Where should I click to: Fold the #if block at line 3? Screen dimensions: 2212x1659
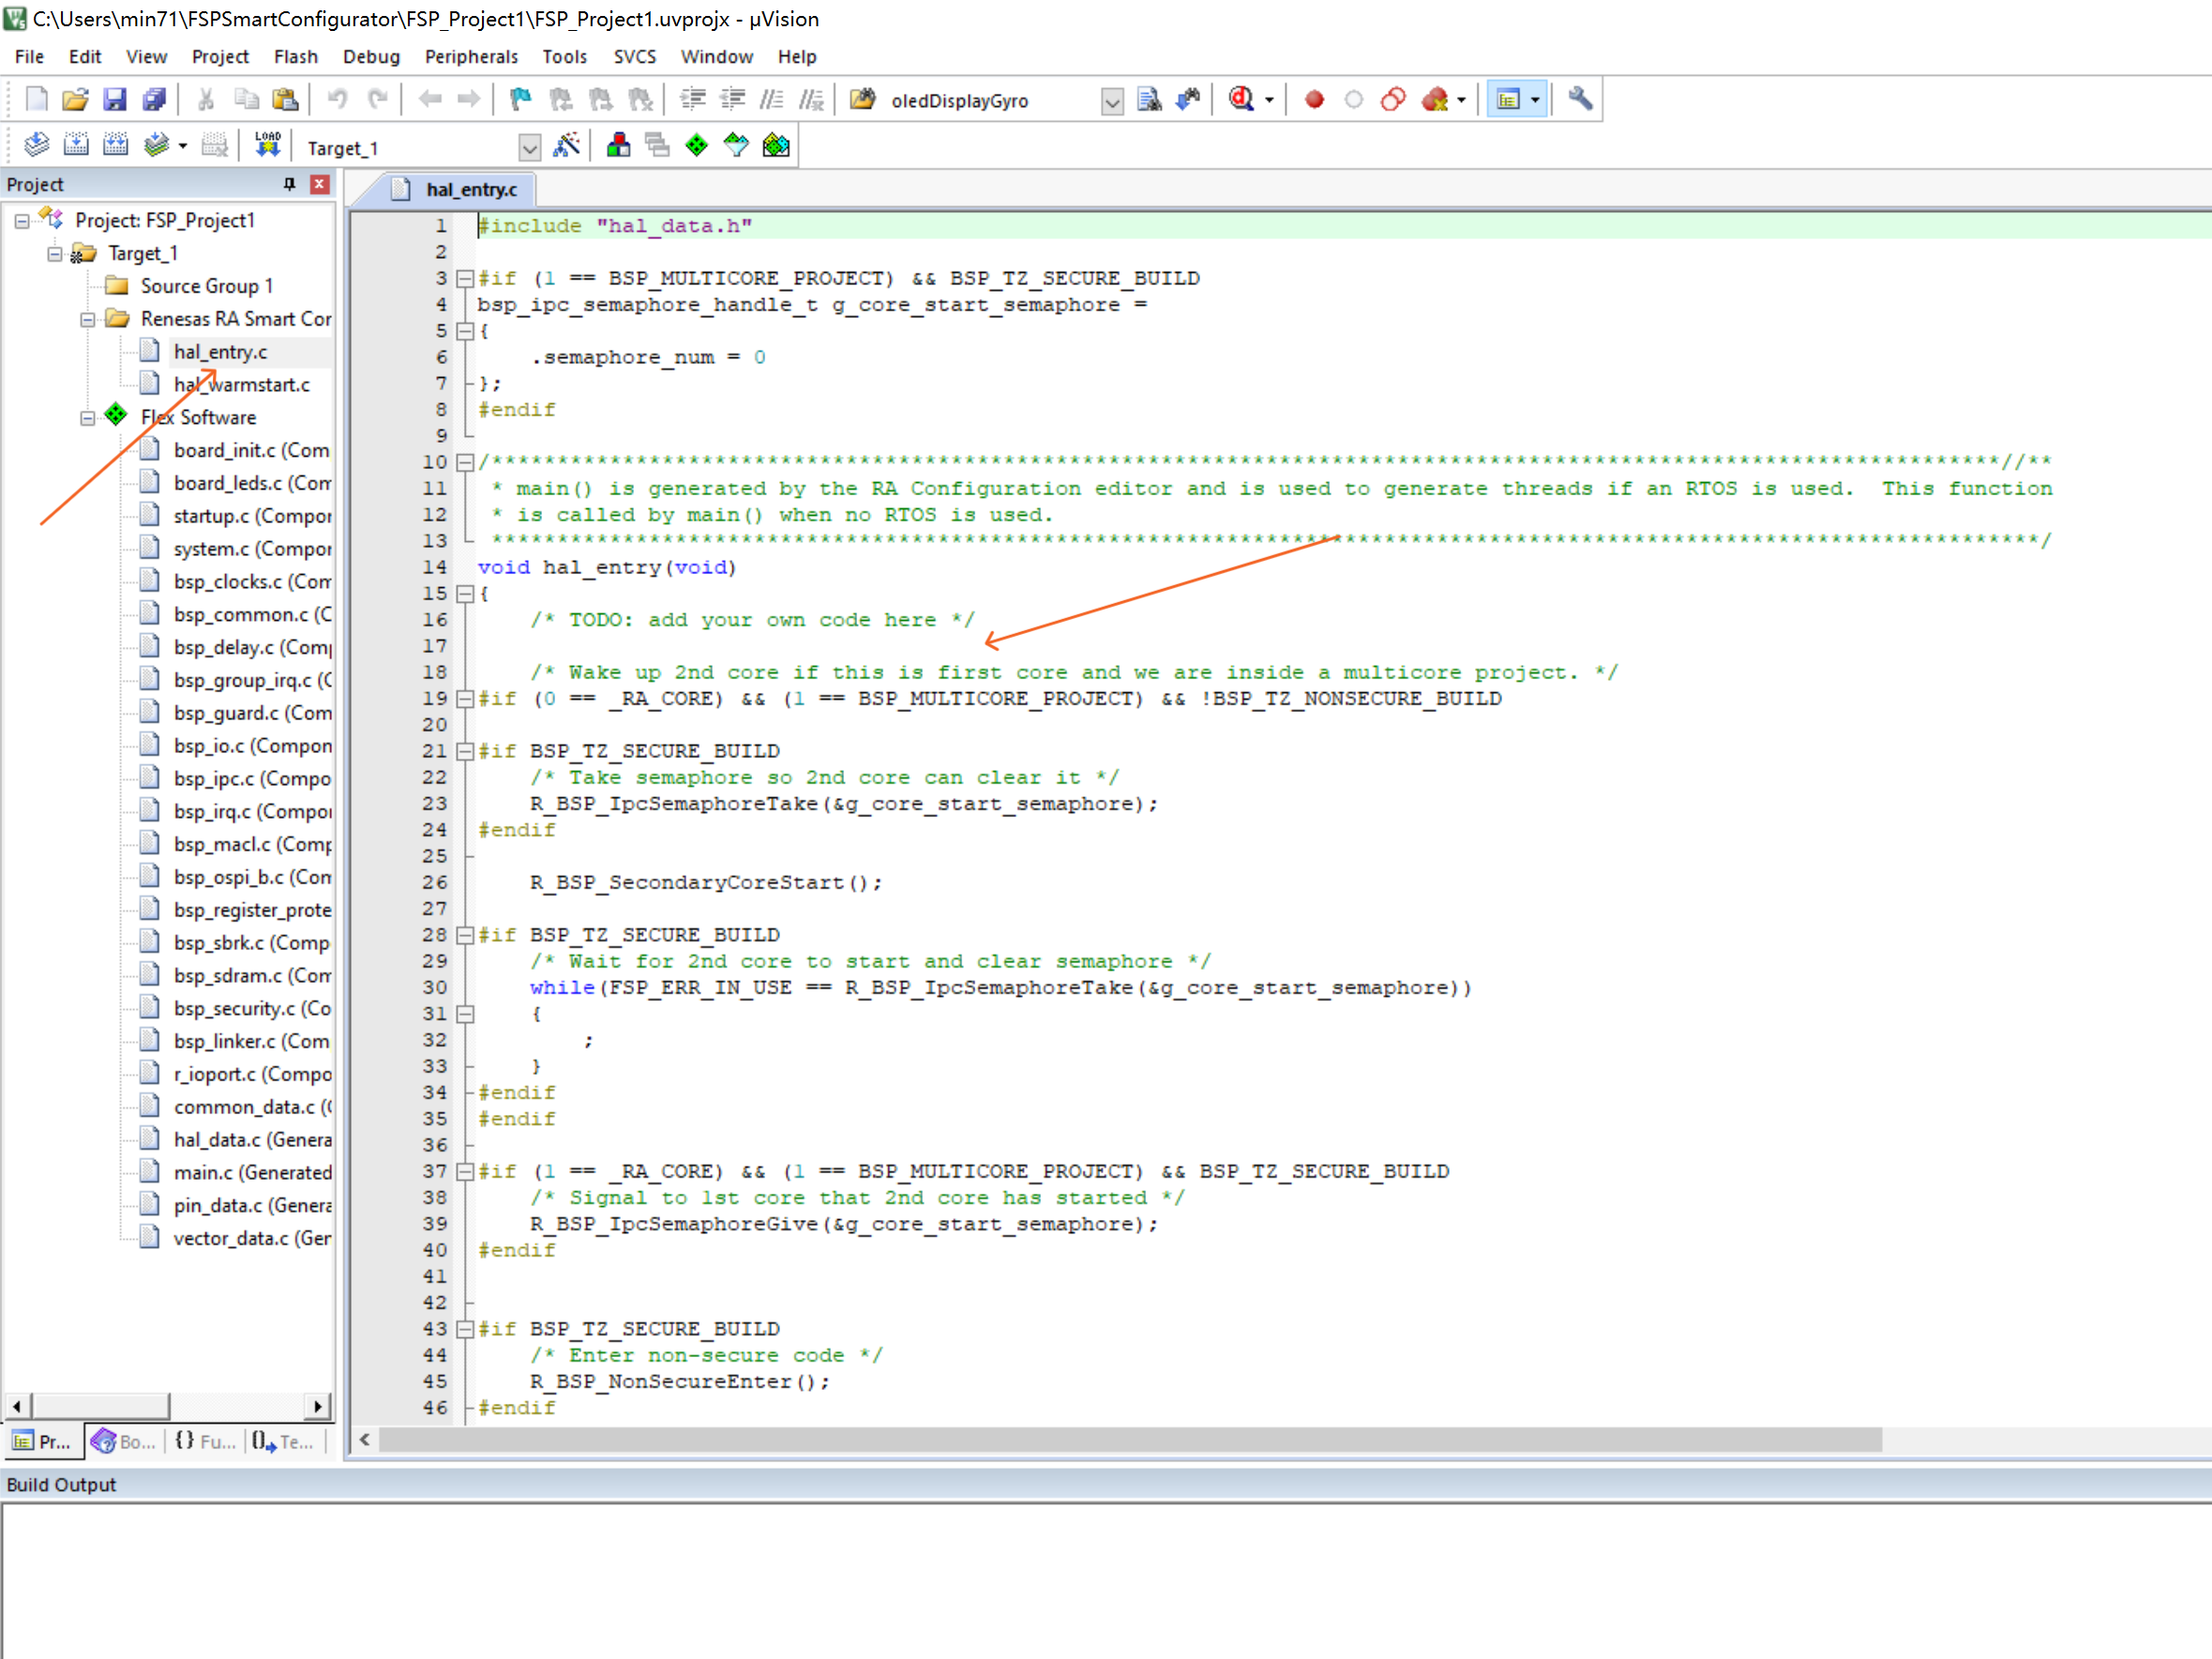pyautogui.click(x=465, y=279)
